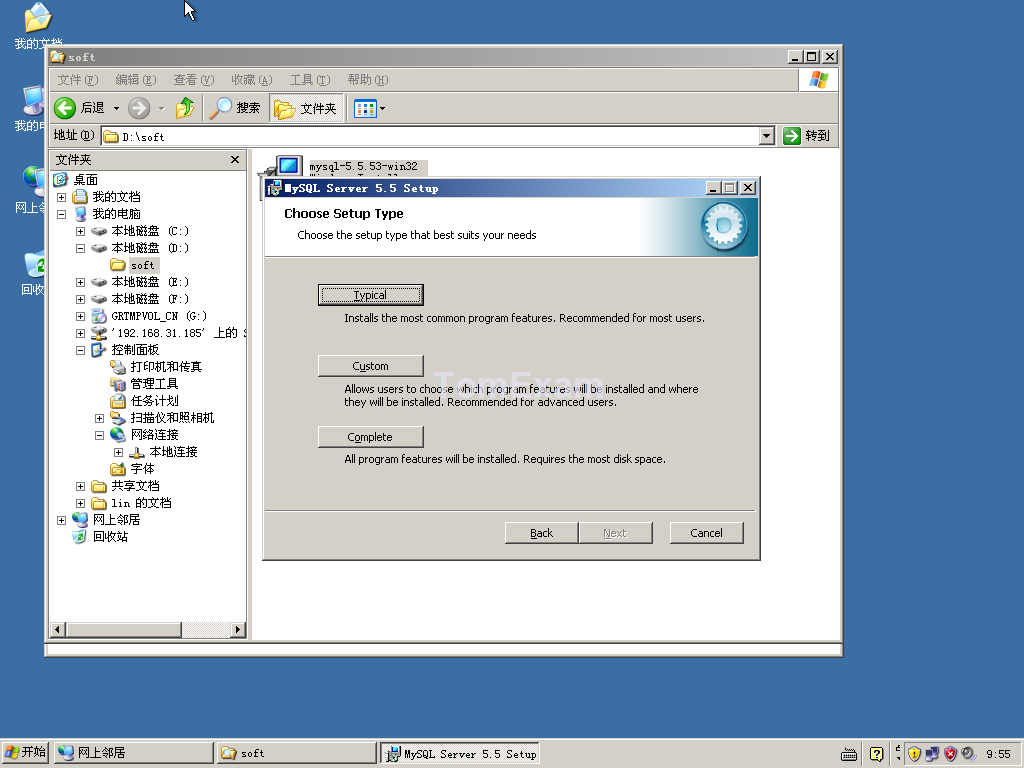Go Back in MySQL Setup wizard
Screen dimensions: 1024x768
(541, 533)
